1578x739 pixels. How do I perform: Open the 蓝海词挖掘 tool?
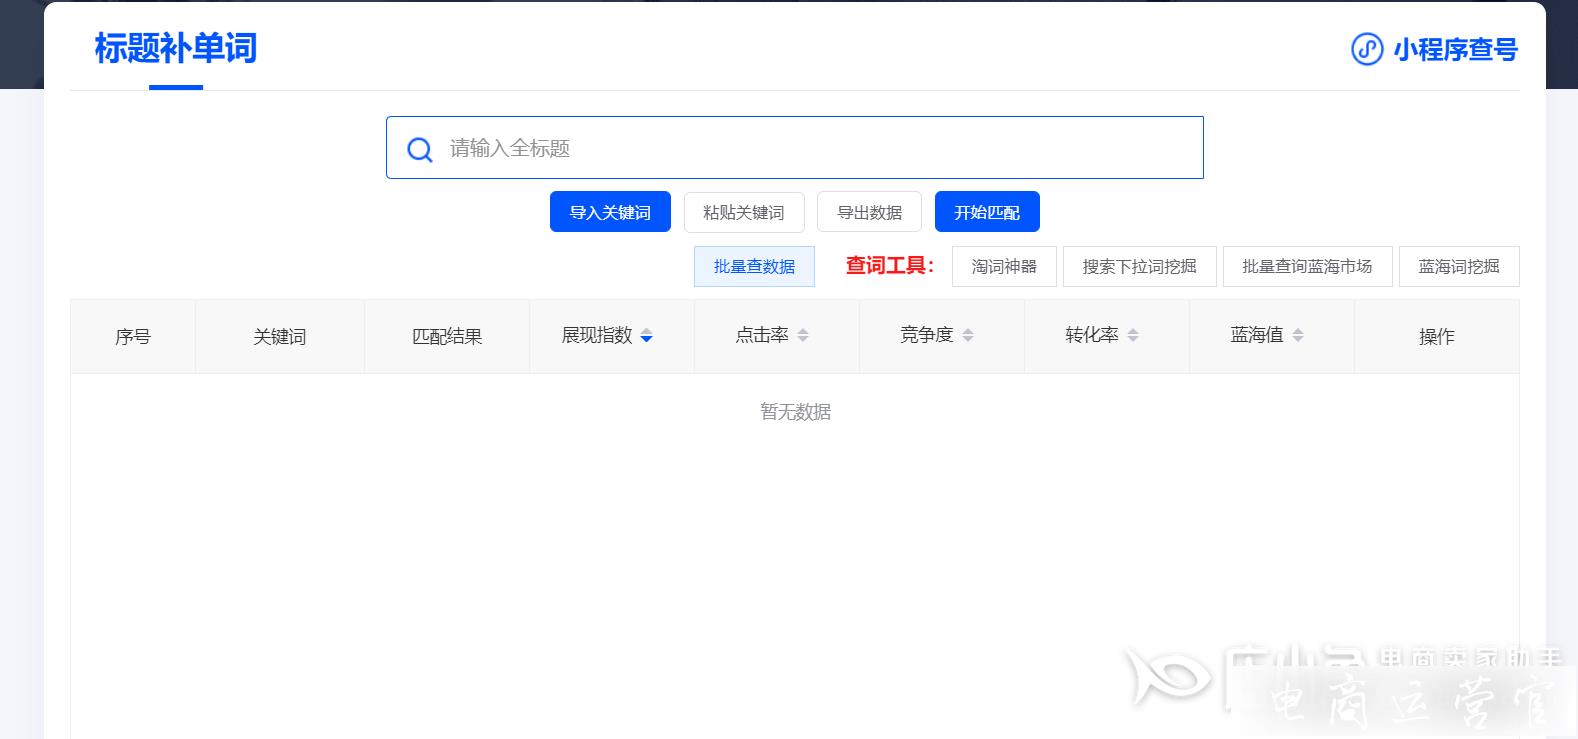click(x=1459, y=267)
